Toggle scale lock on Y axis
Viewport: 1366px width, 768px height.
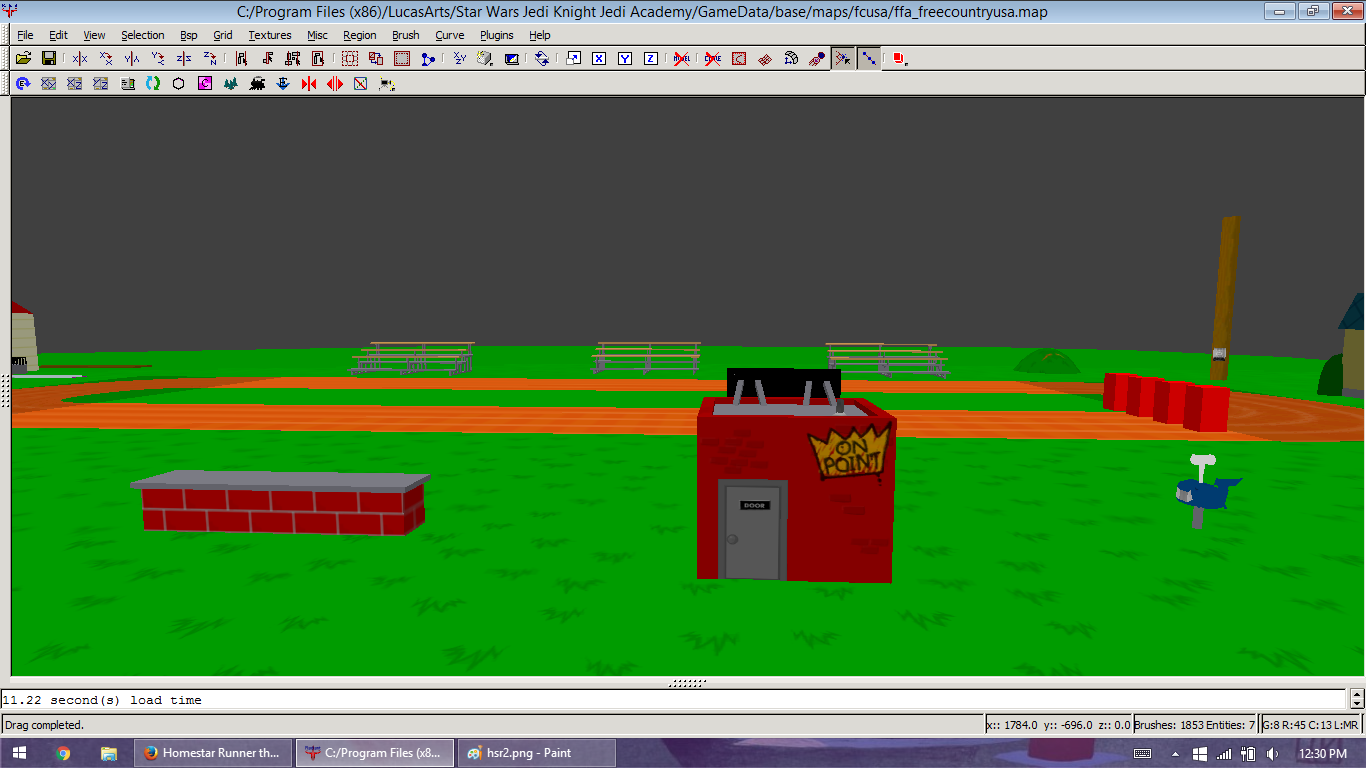(x=625, y=59)
